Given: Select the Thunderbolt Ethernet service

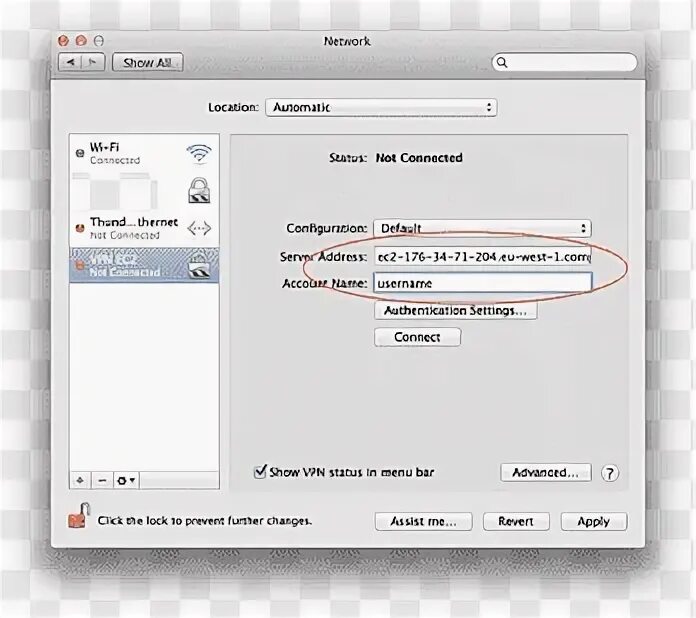Looking at the screenshot, I should [x=144, y=228].
